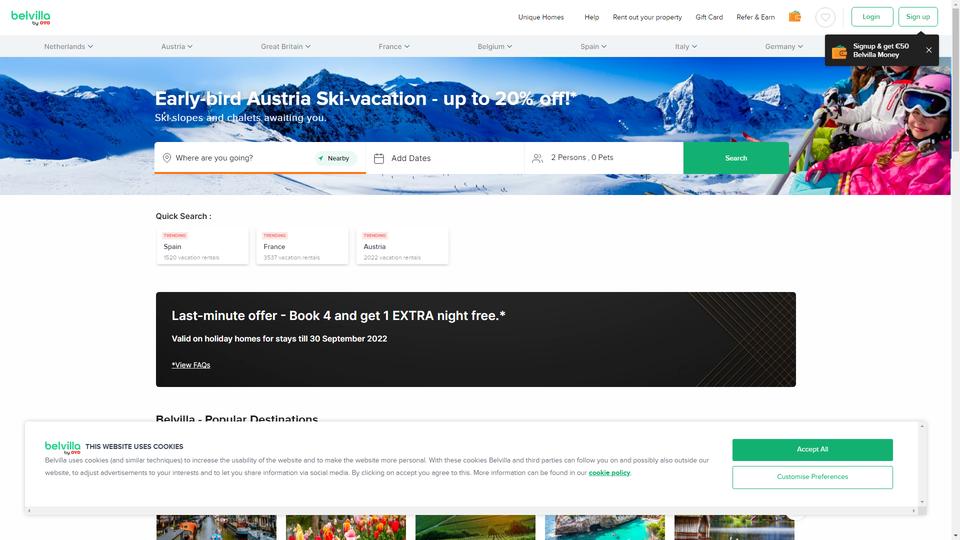Click the Belvilla by OYO logo
This screenshot has height=540, width=960.
click(x=31, y=17)
